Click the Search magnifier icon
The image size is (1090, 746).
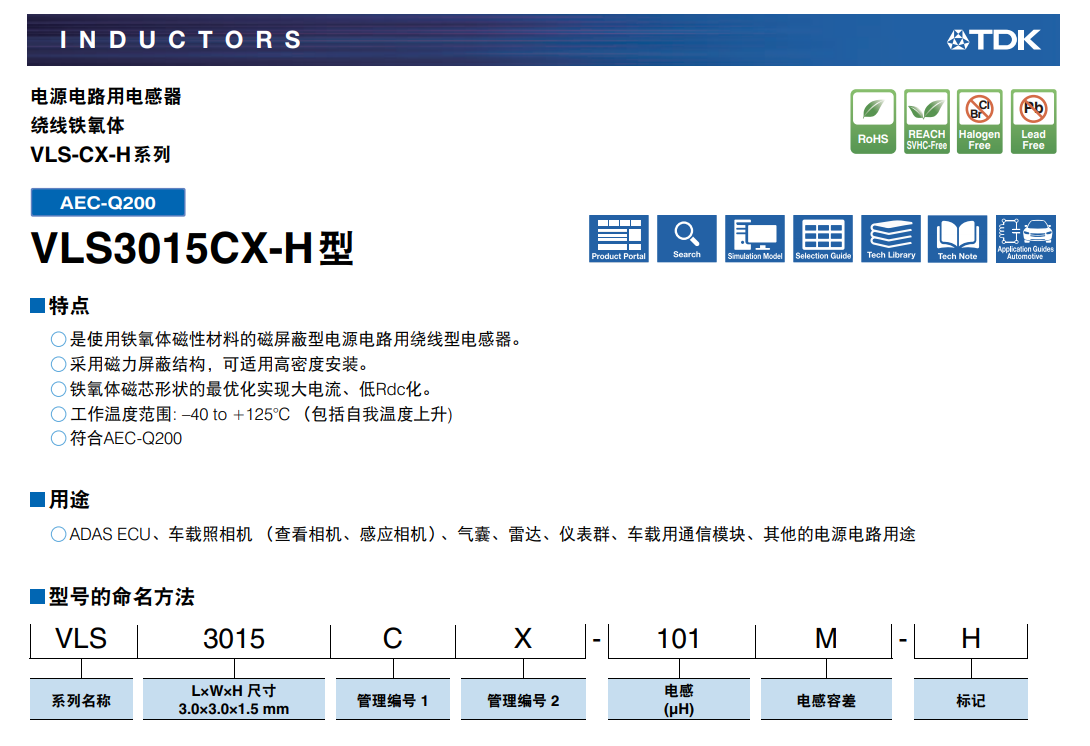pos(687,239)
